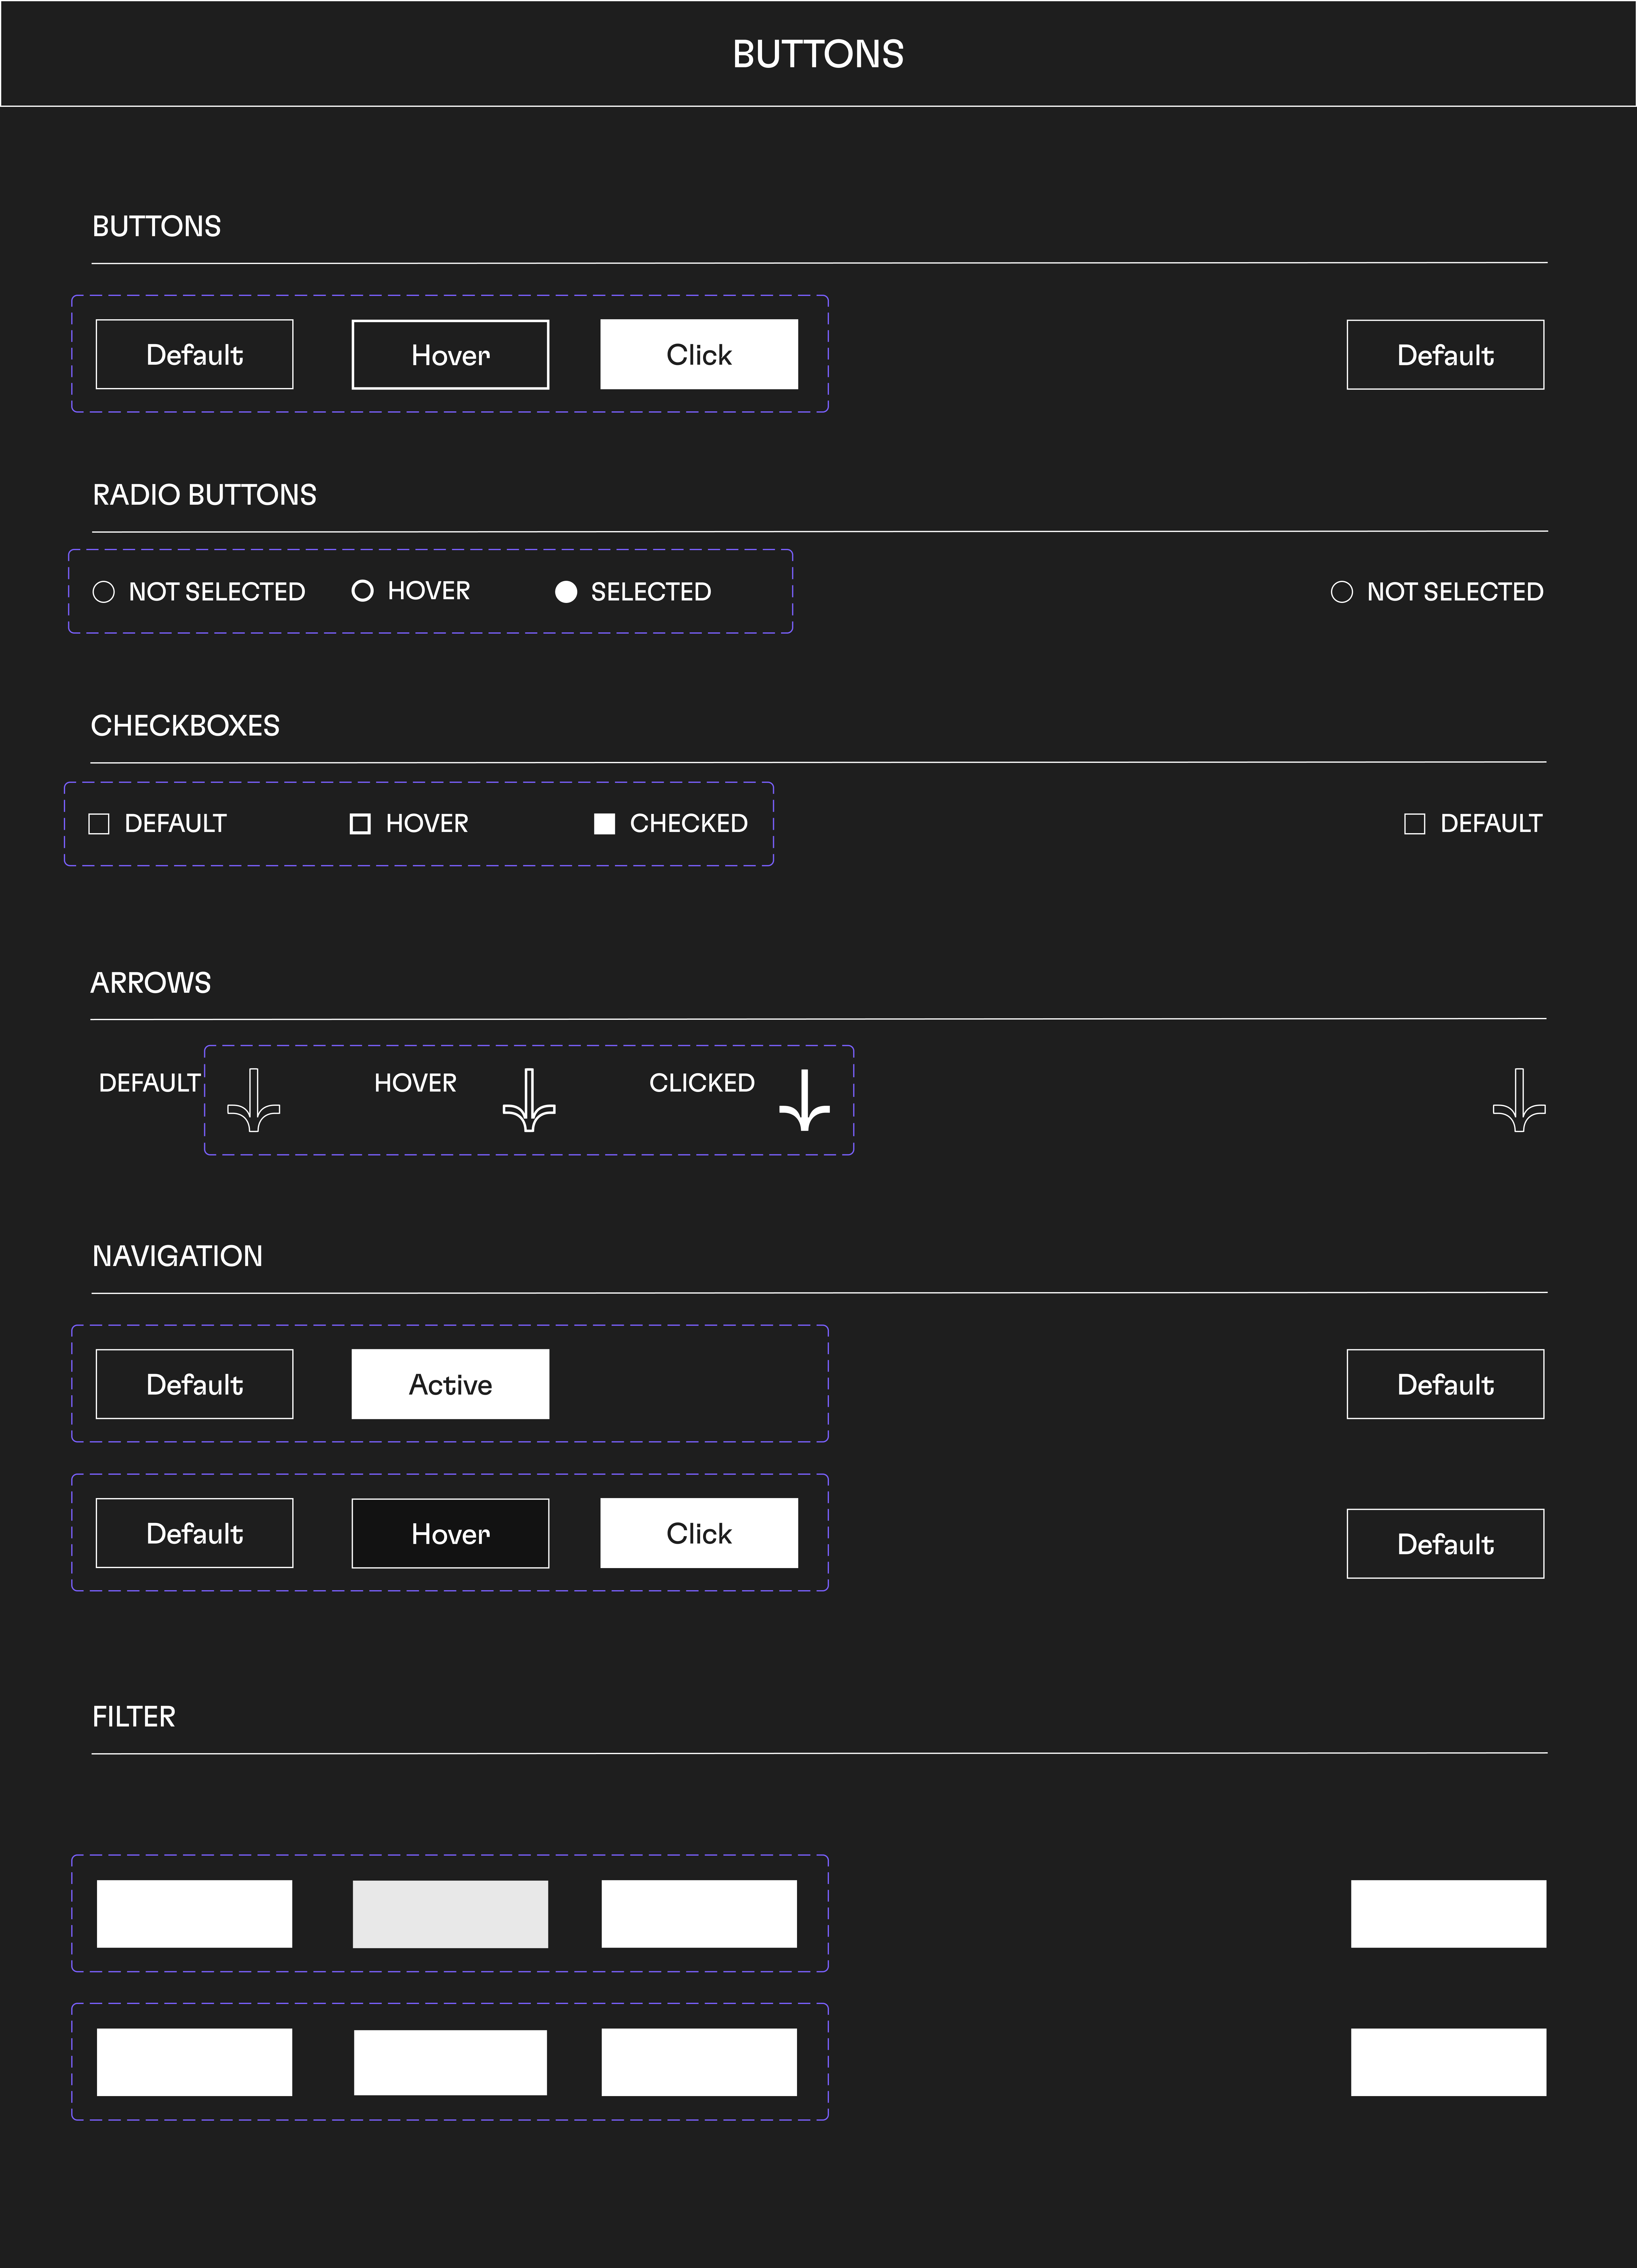The image size is (1637, 2268).
Task: Click the dark Hover button in Navigation
Action: coord(450,1533)
